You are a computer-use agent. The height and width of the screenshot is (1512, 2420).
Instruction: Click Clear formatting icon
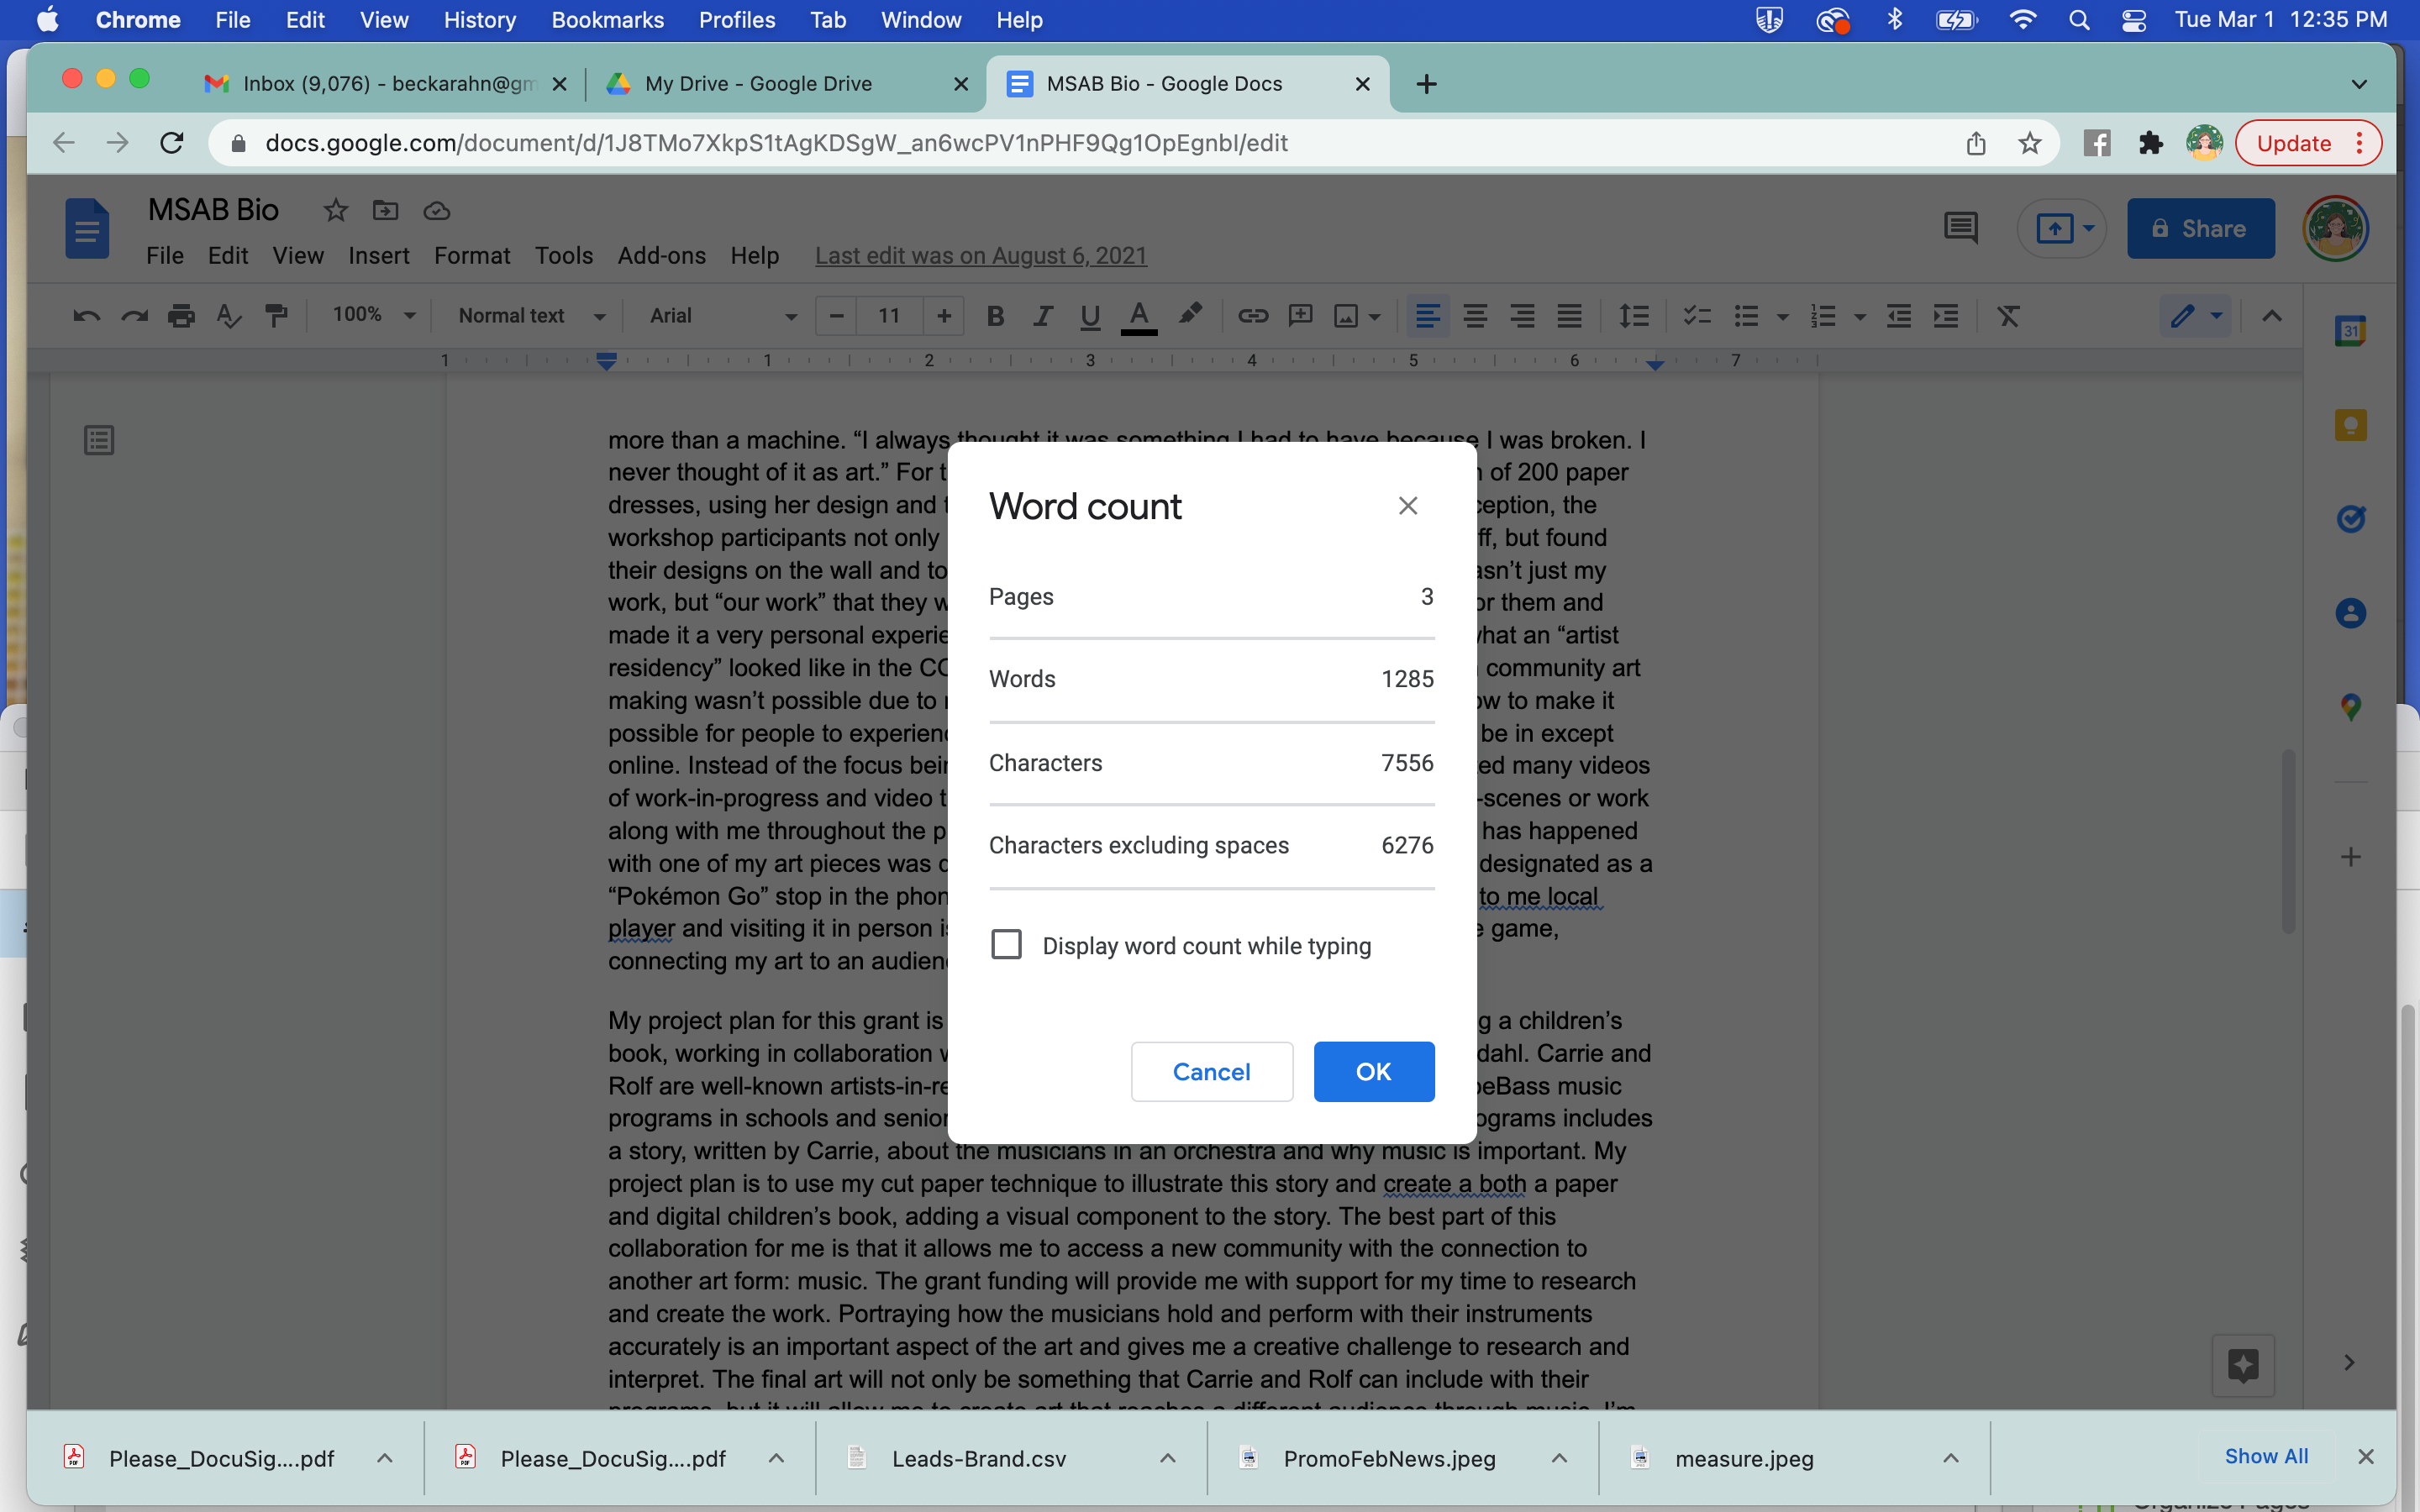point(2008,316)
